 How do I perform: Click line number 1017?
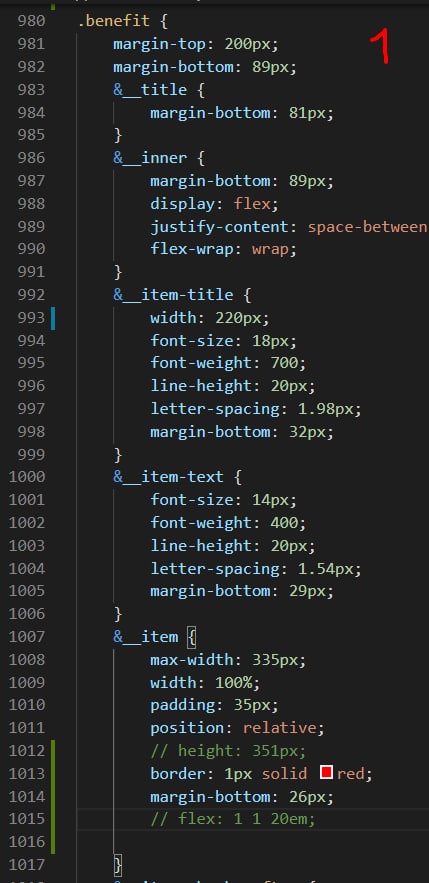(x=27, y=864)
